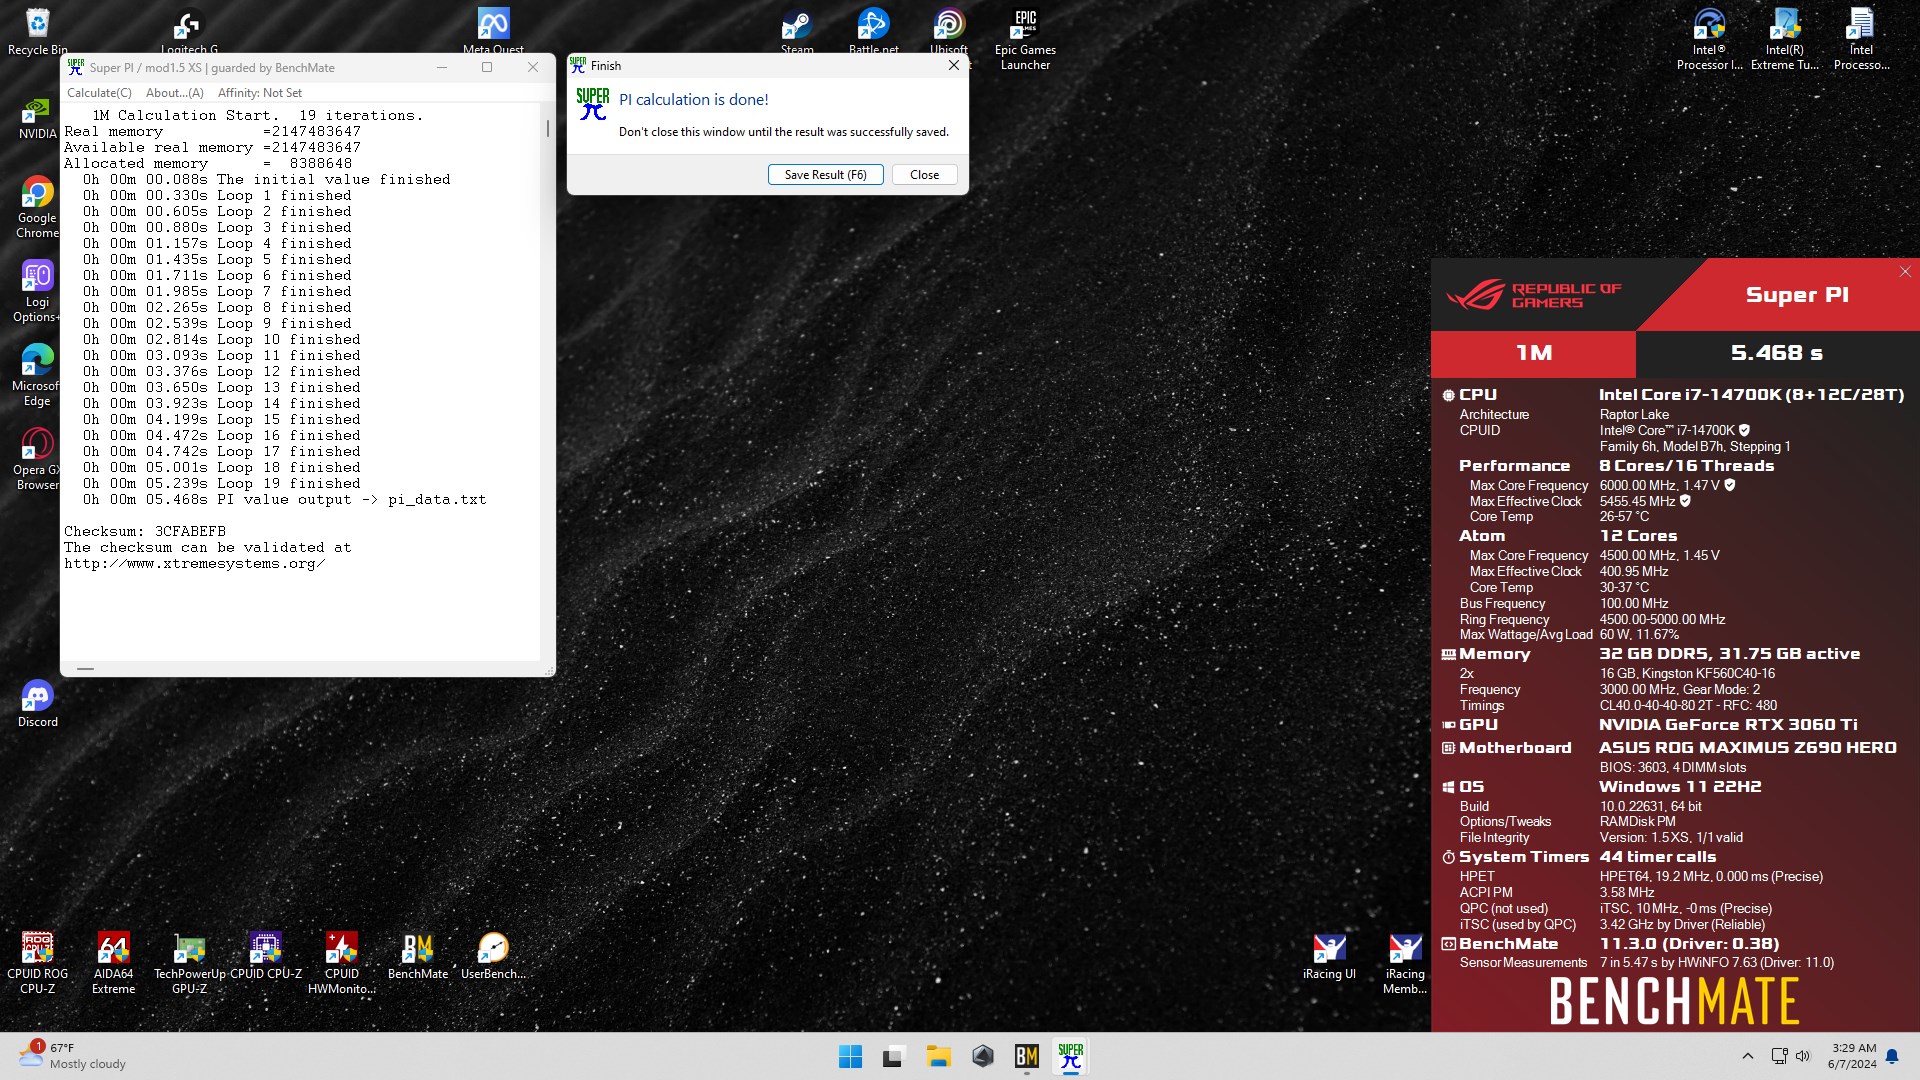Open Windows Start button

coord(850,1056)
